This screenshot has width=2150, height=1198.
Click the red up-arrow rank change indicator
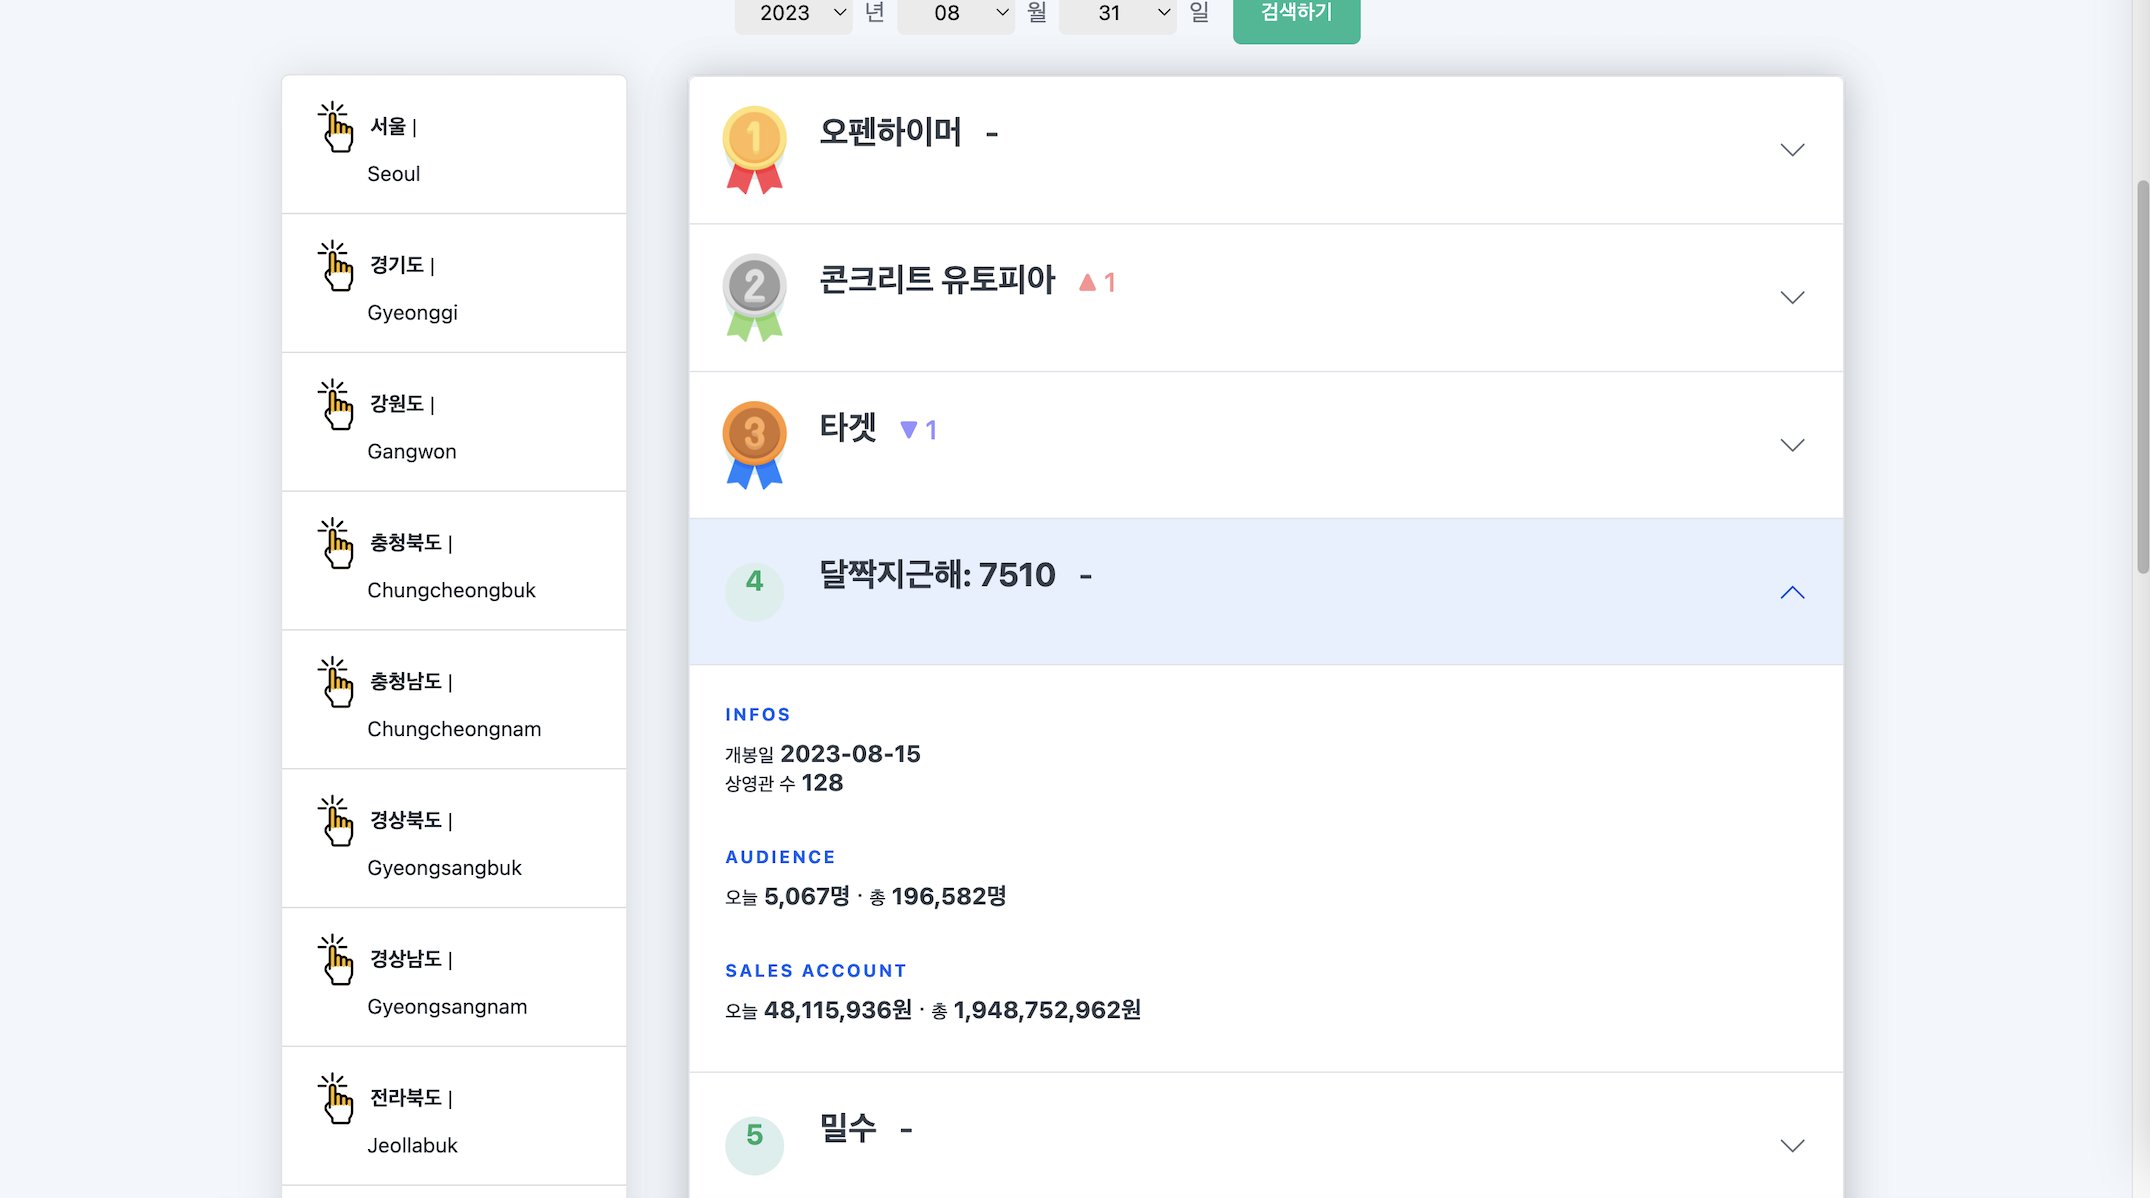coord(1097,283)
